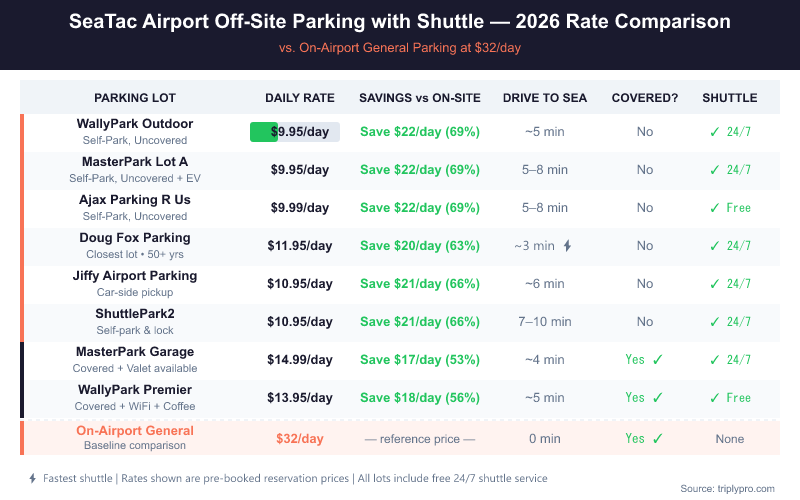Screen dimensions: 800x500
Task: Select the MasterPark Lot A lot name
Action: (x=135, y=162)
